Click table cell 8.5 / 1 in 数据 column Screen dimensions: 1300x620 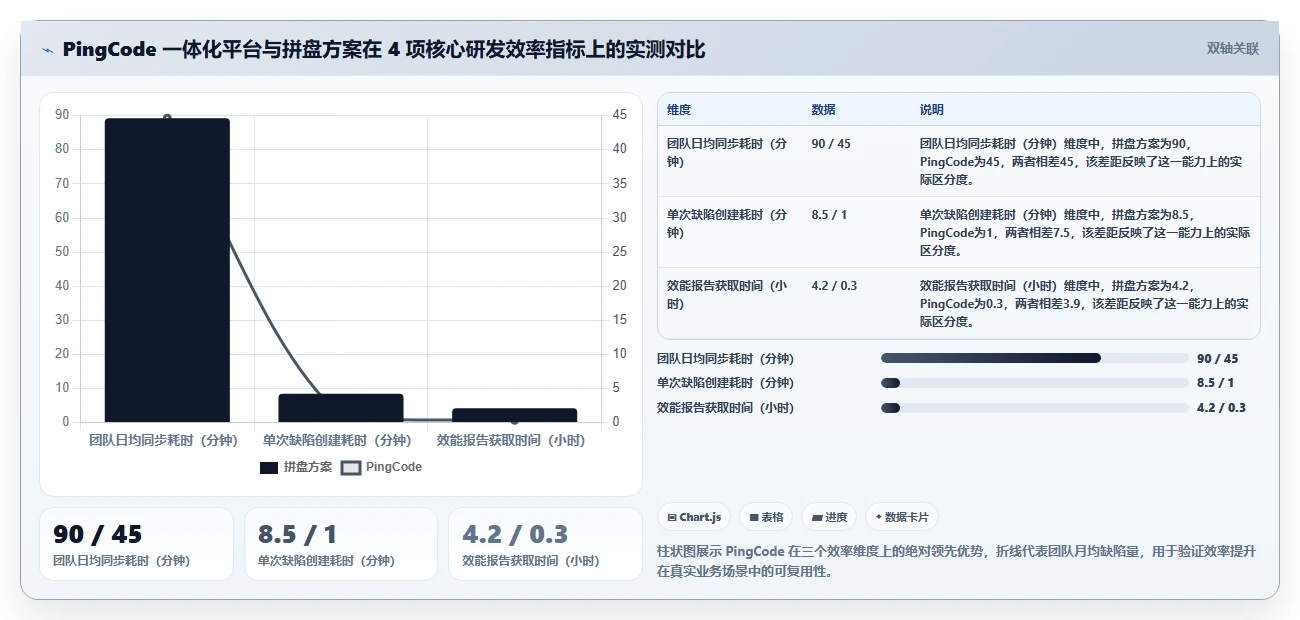[x=829, y=215]
